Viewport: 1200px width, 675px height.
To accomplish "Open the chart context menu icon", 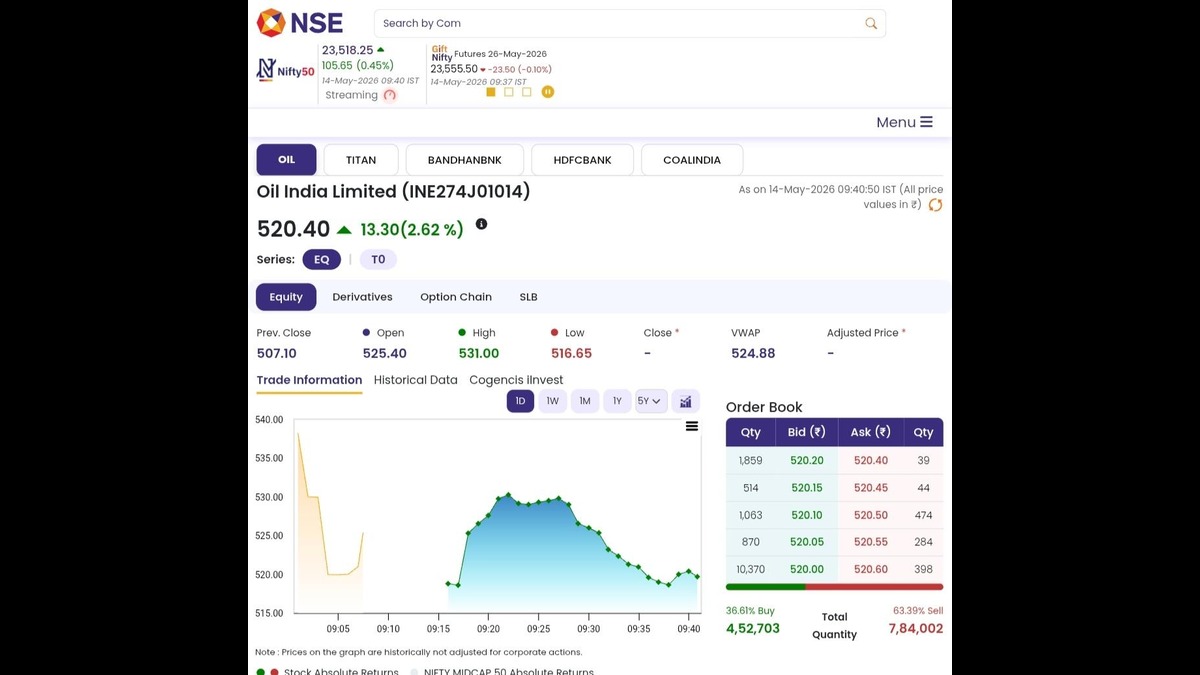I will pos(691,426).
